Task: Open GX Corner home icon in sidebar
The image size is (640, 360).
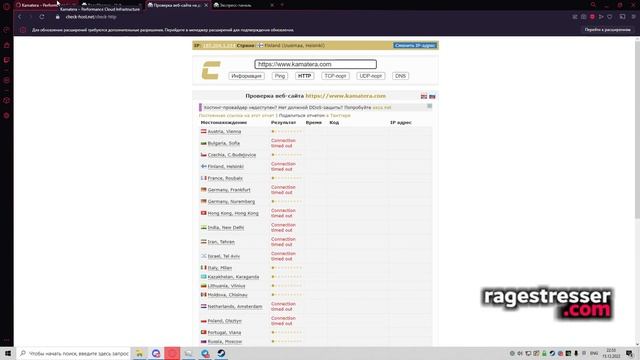Action: [x=7, y=45]
